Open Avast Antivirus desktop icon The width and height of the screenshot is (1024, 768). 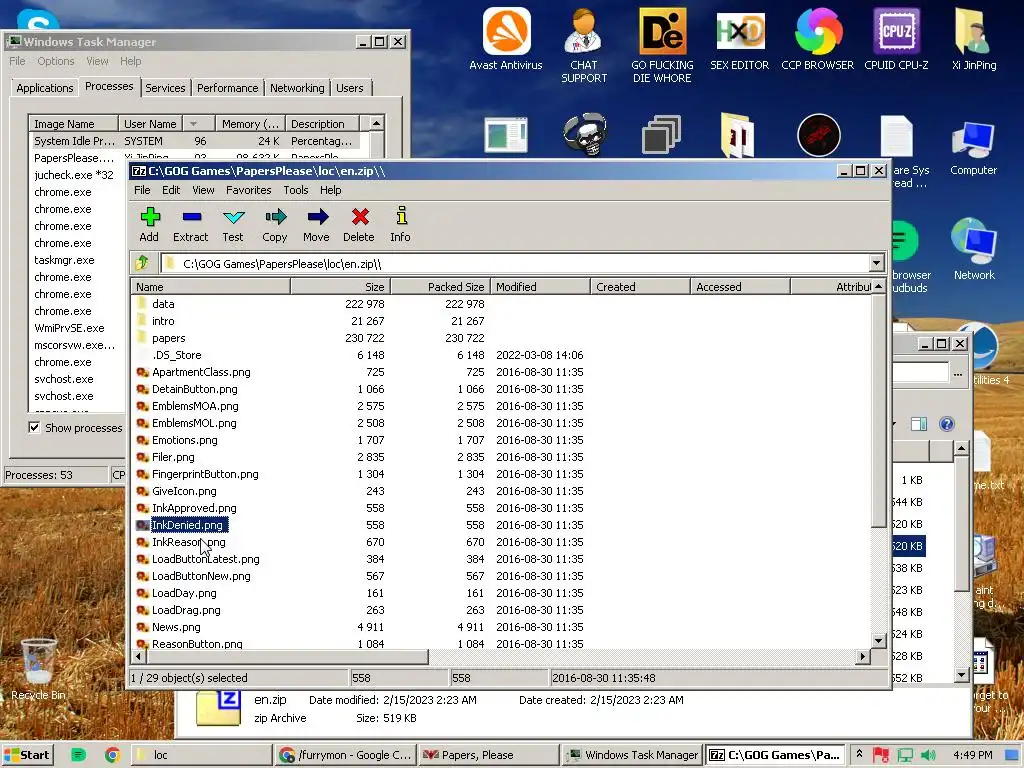click(506, 39)
